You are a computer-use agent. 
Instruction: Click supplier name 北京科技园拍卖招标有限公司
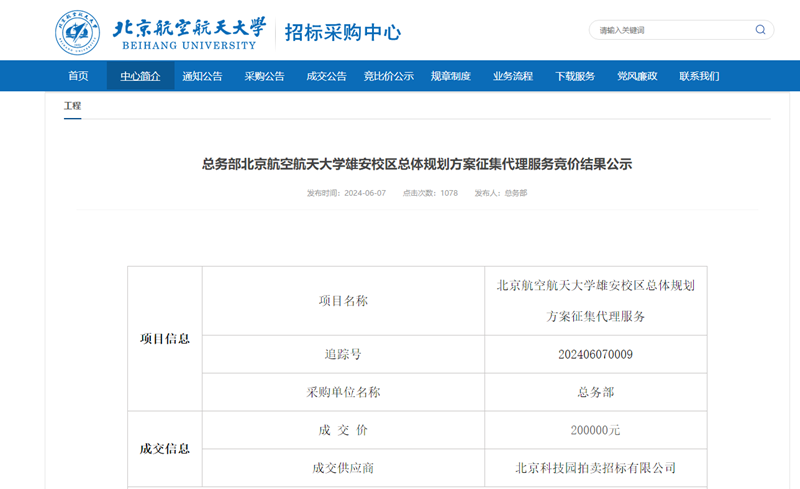tap(595, 467)
